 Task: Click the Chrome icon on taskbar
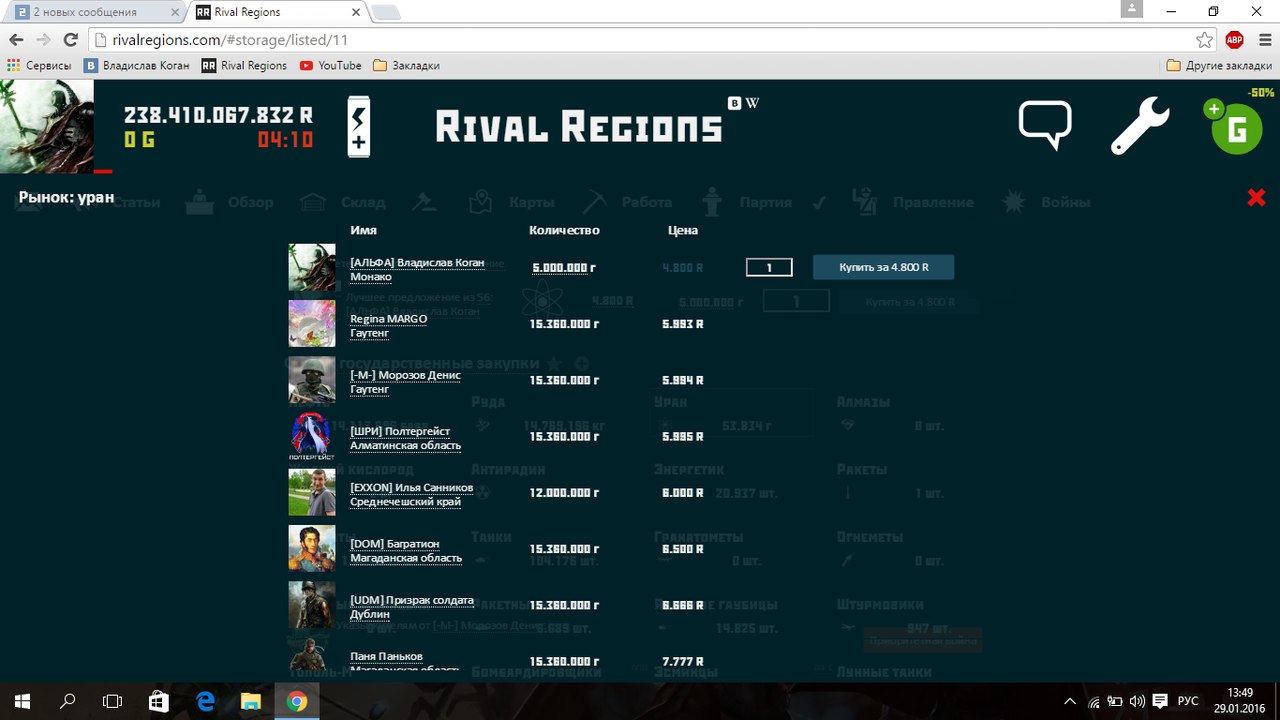pos(297,701)
